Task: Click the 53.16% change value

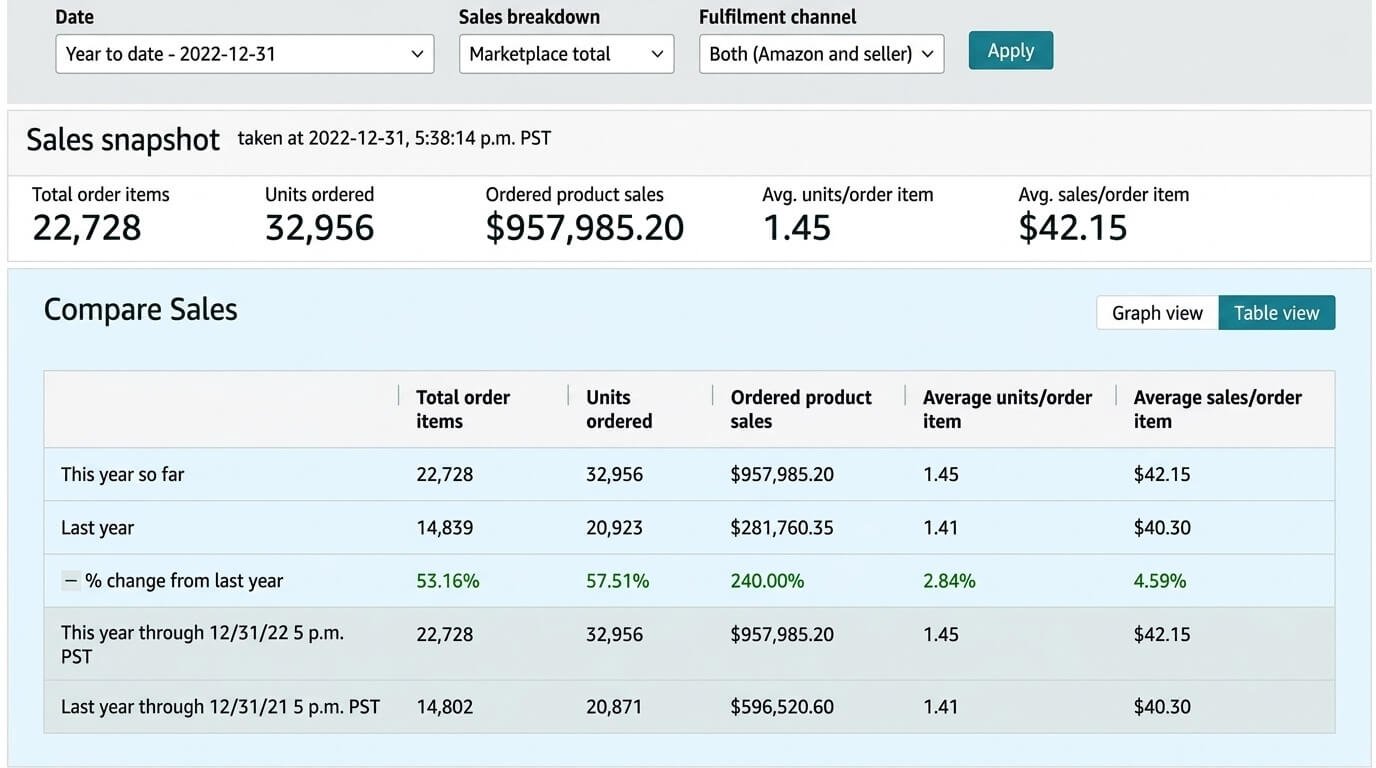Action: [x=448, y=581]
